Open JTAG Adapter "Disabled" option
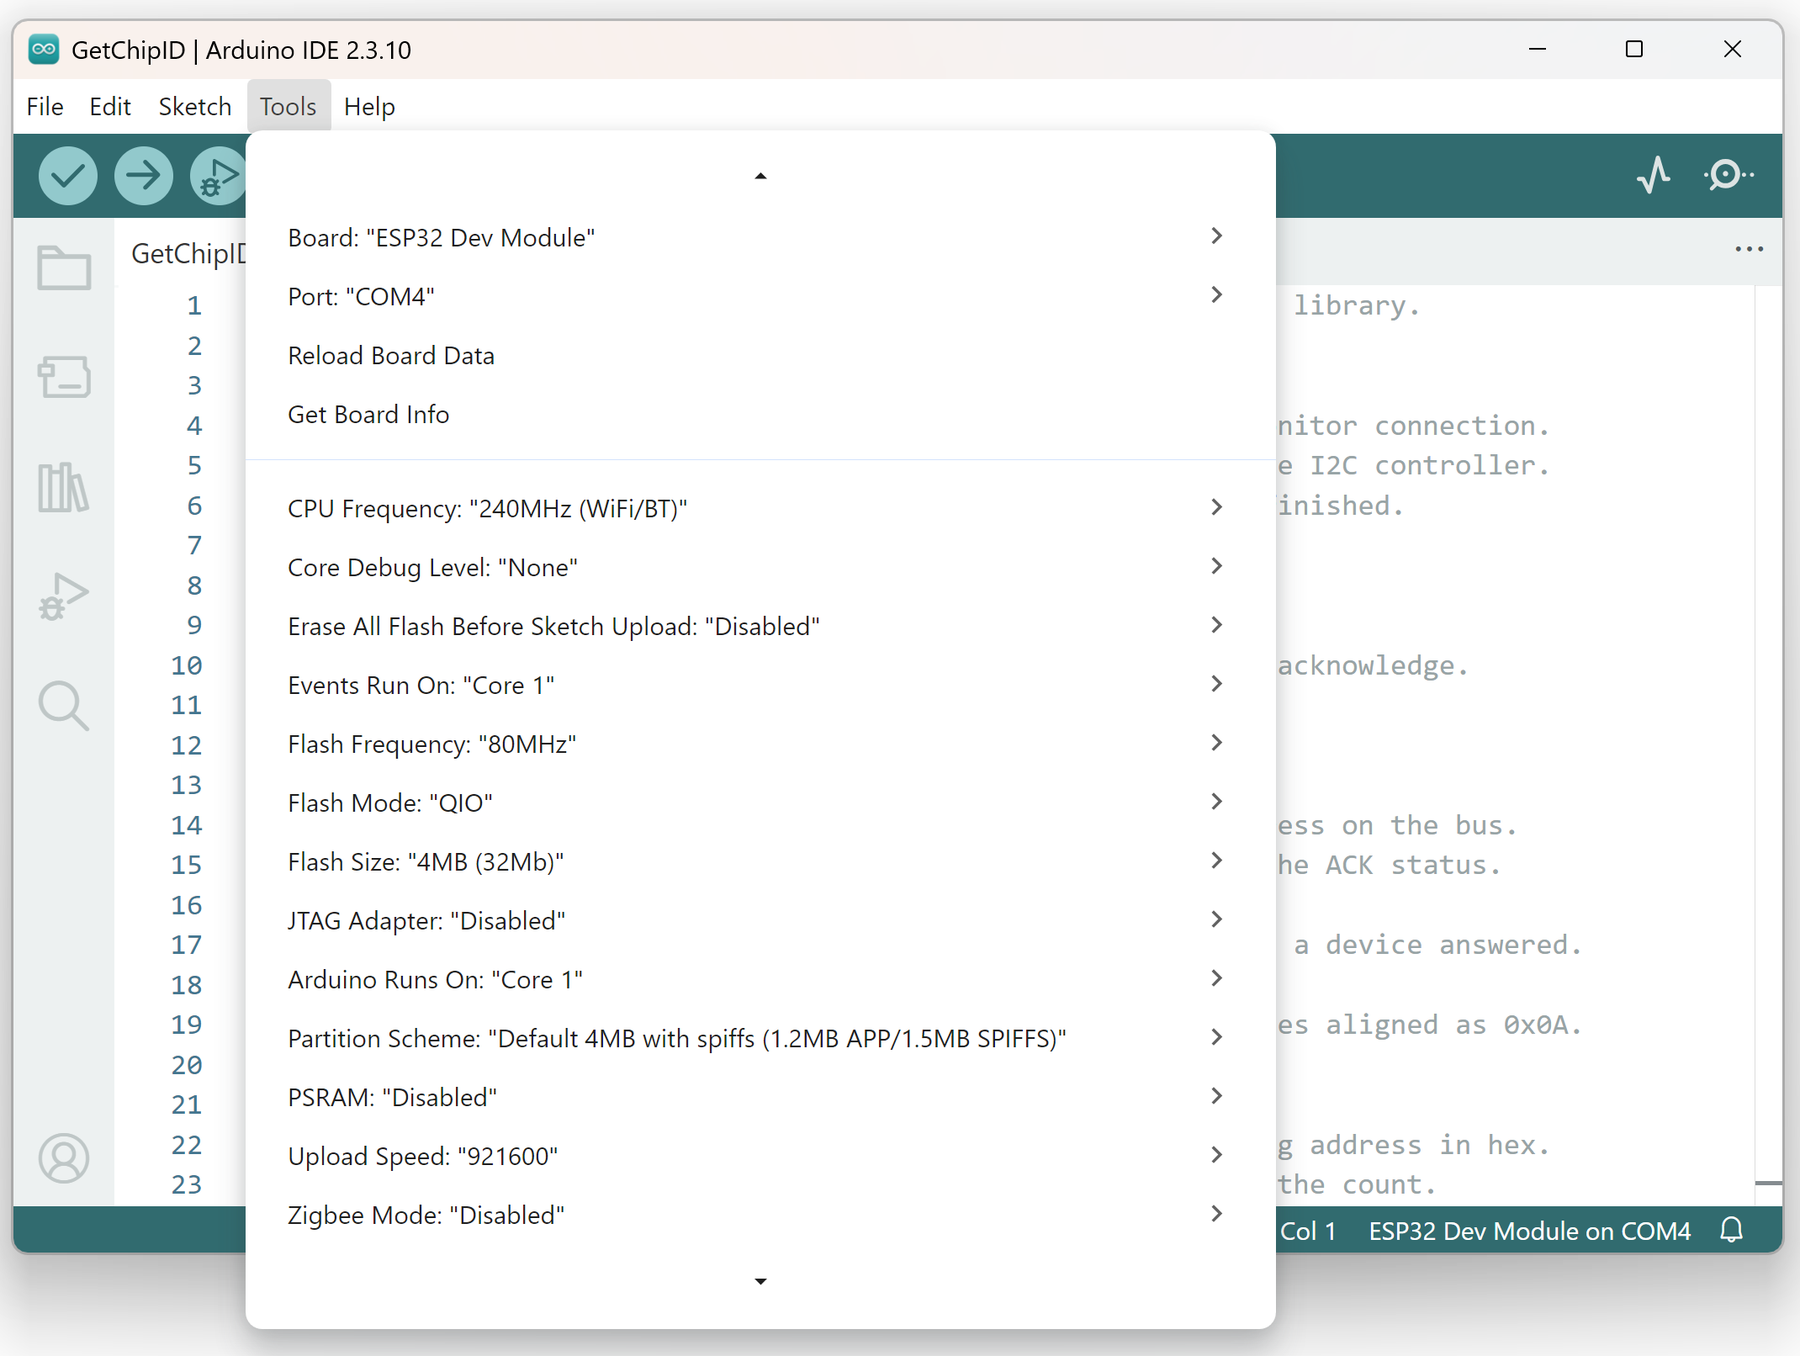The height and width of the screenshot is (1356, 1800). point(760,921)
